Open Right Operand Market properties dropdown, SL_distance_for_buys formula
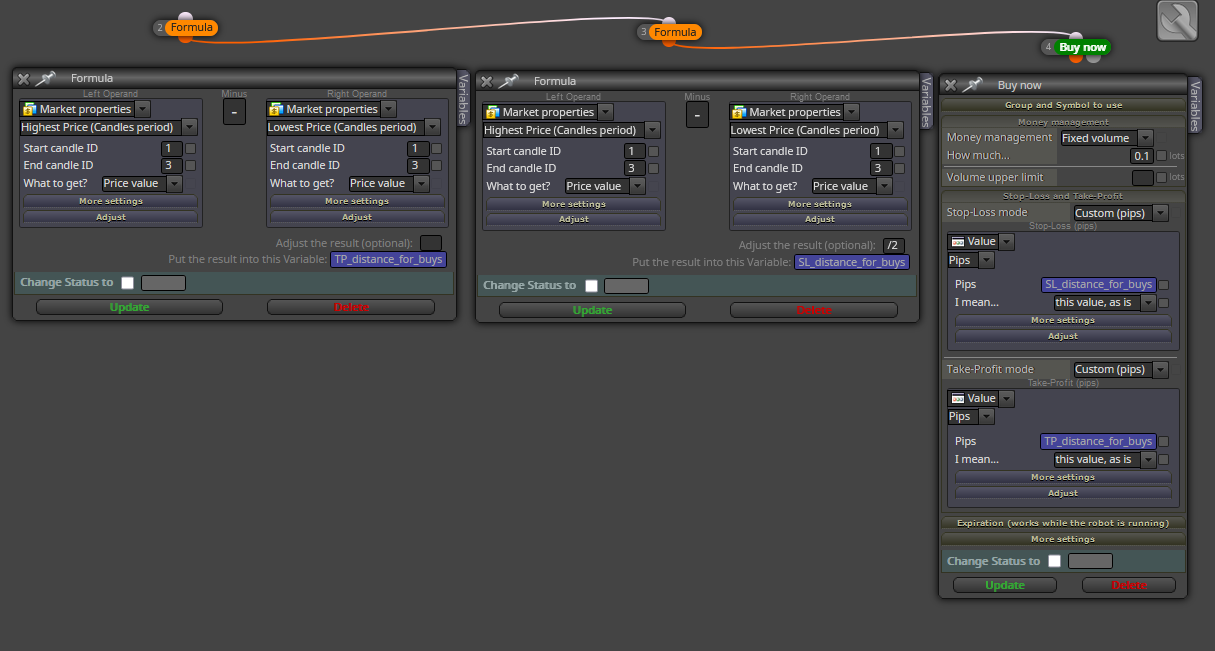Image resolution: width=1215 pixels, height=651 pixels. (795, 112)
